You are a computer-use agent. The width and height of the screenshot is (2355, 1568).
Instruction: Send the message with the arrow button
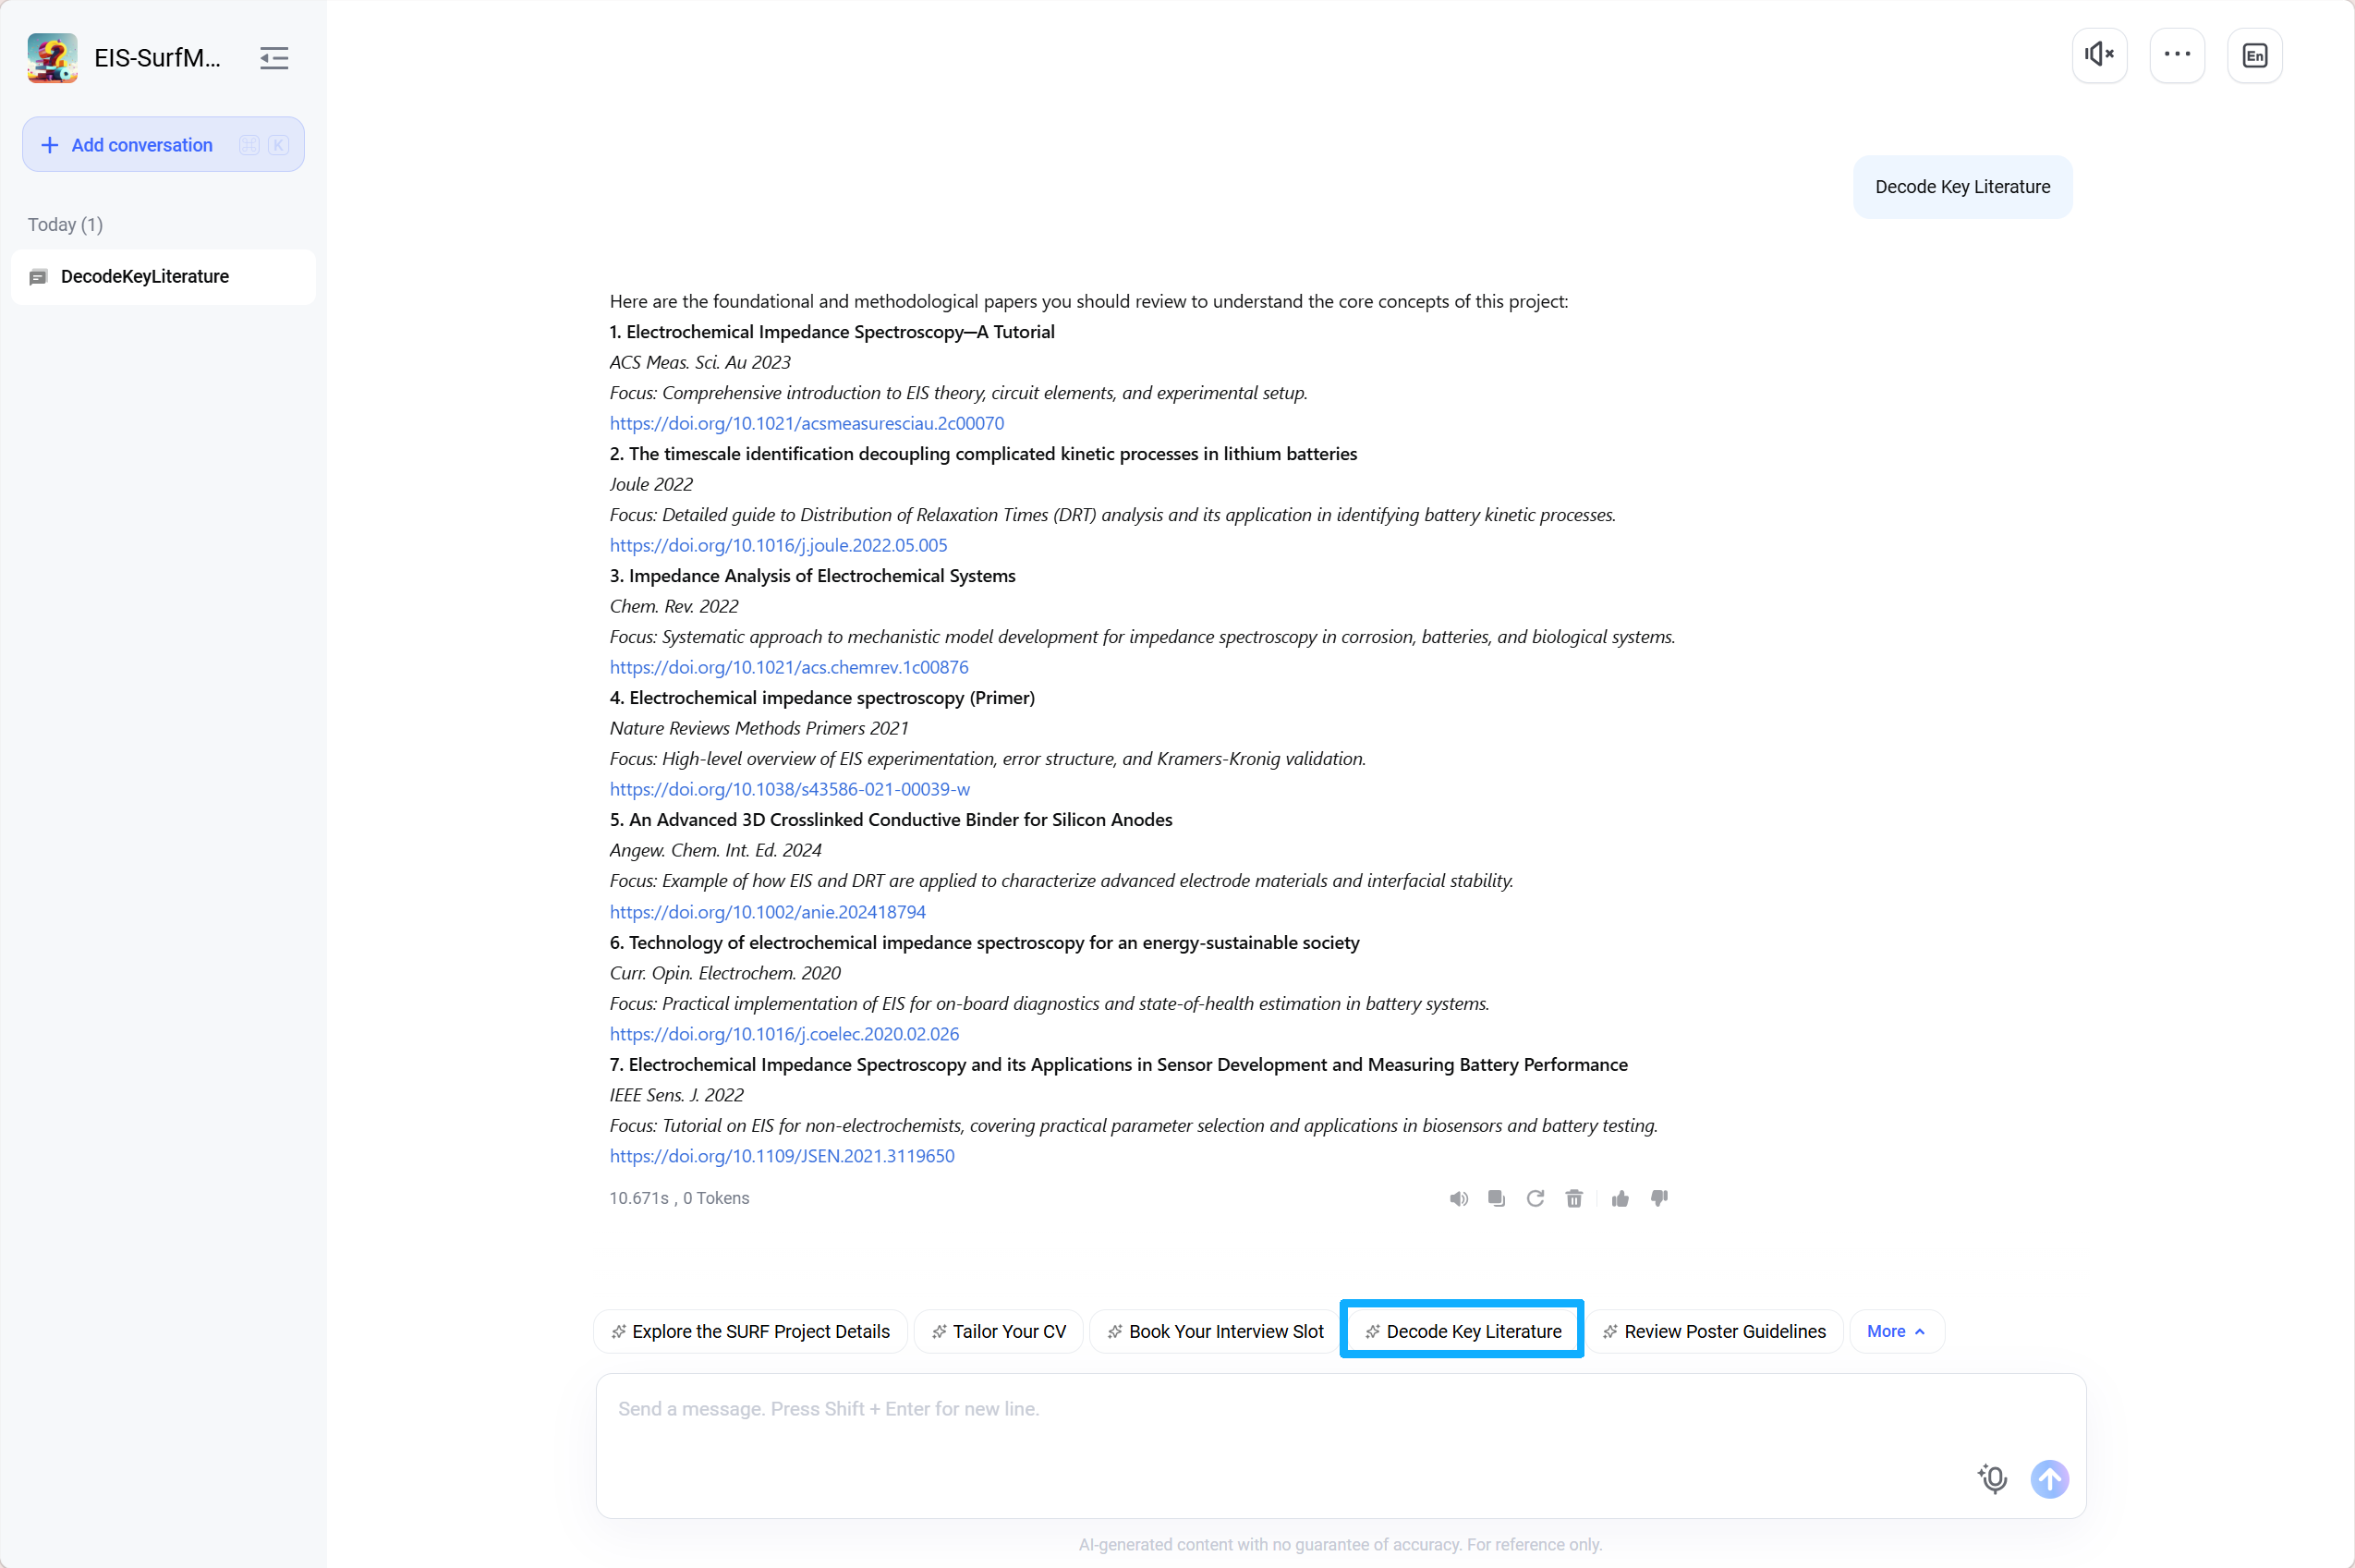[2049, 1479]
